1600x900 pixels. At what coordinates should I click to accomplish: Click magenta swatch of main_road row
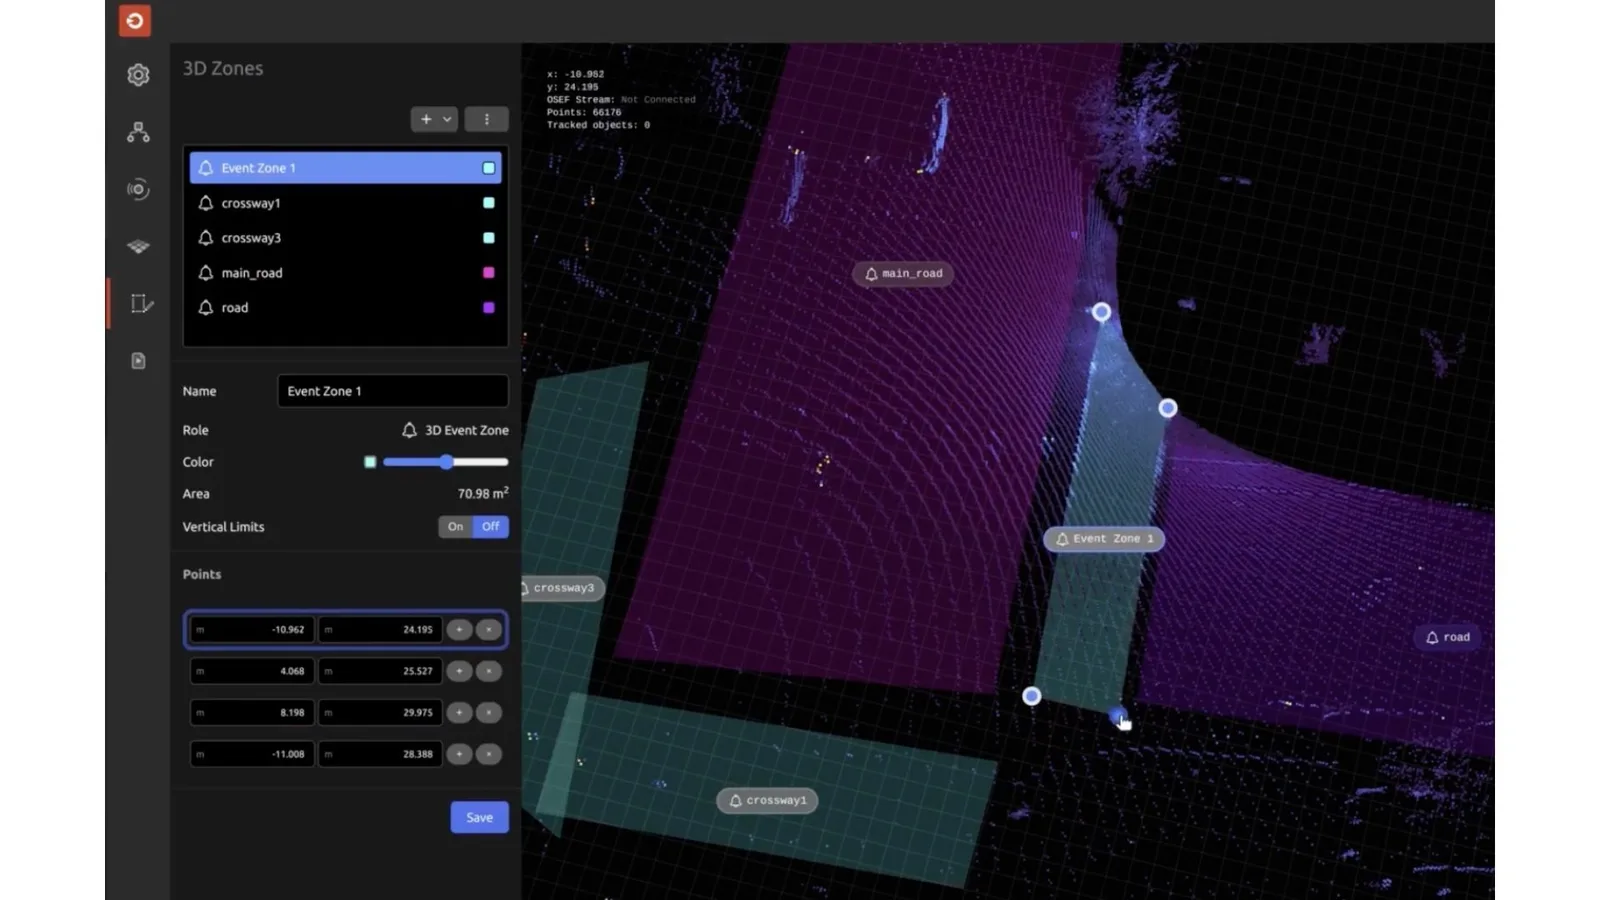489,273
